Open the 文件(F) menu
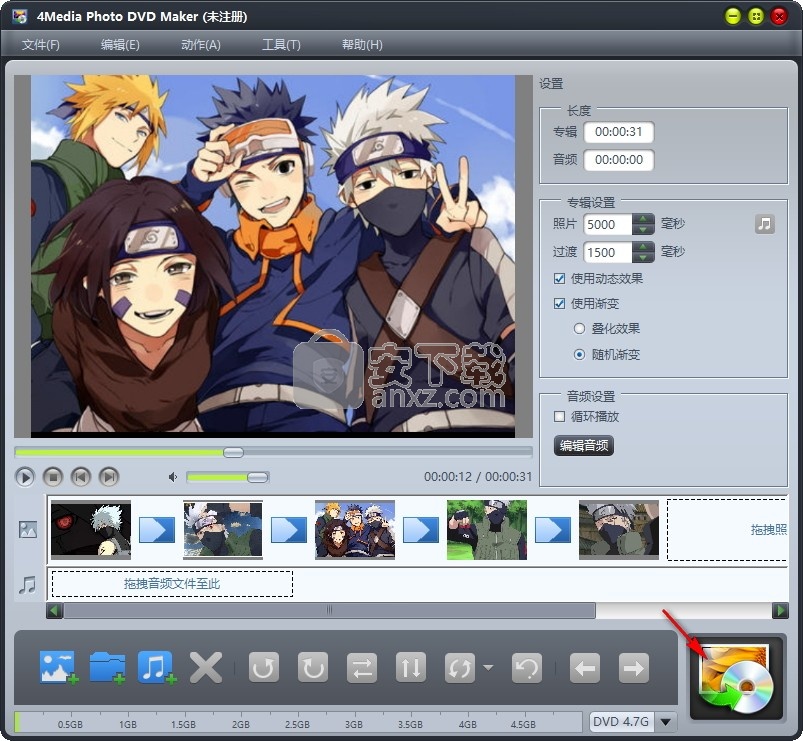 (x=40, y=45)
